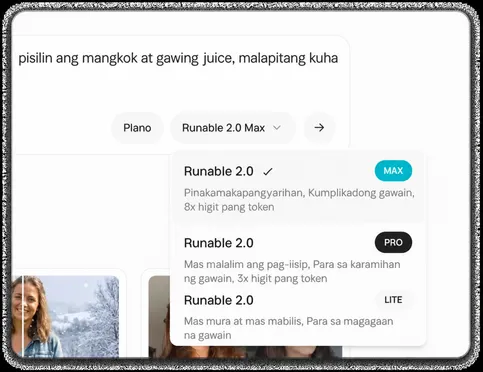The image size is (483, 372).
Task: Click the text 'ng gawain, 3x higit pang token'
Action: tap(256, 279)
